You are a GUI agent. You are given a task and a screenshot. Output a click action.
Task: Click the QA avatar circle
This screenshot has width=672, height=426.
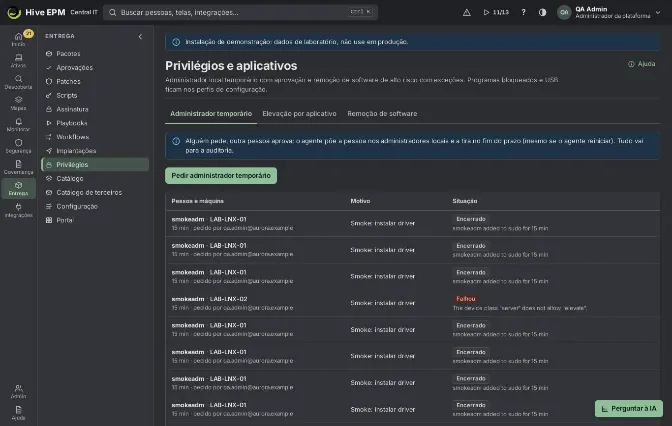(564, 12)
